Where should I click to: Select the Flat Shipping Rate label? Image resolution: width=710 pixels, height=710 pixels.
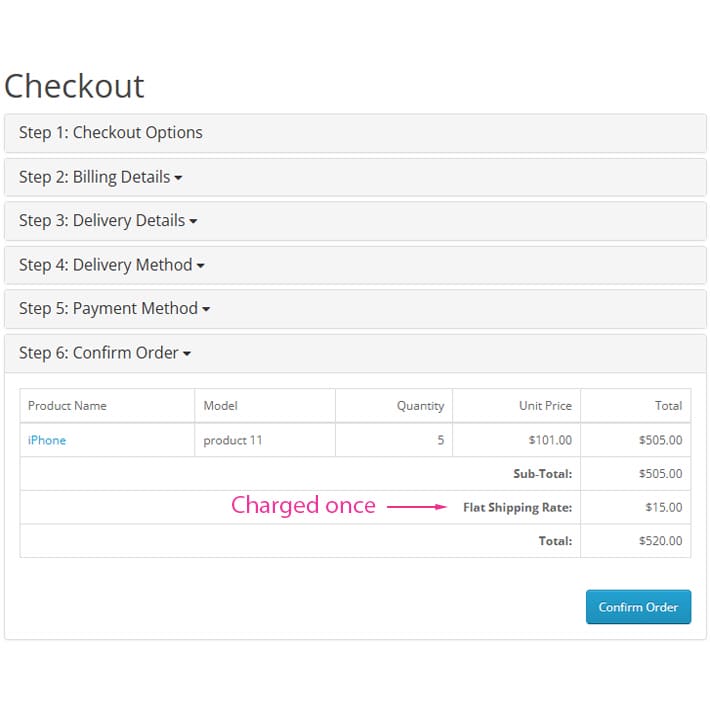pos(518,508)
